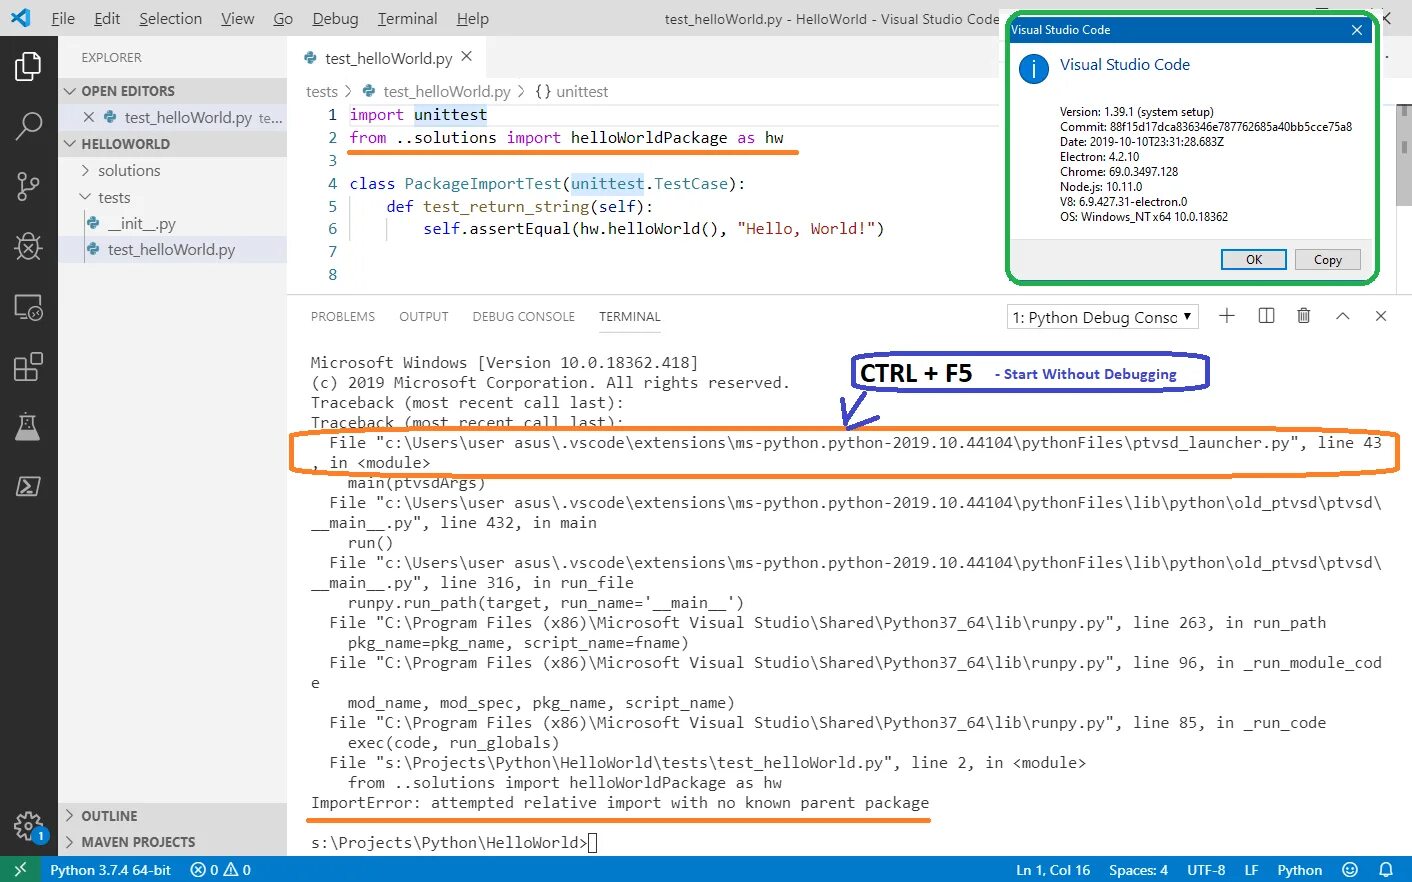The height and width of the screenshot is (882, 1412).
Task: Maximize the panel with up chevron
Action: tap(1343, 316)
